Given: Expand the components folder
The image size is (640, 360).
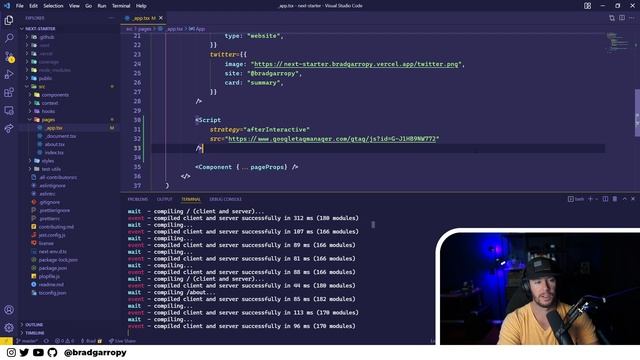Looking at the screenshot, I should tap(55, 95).
